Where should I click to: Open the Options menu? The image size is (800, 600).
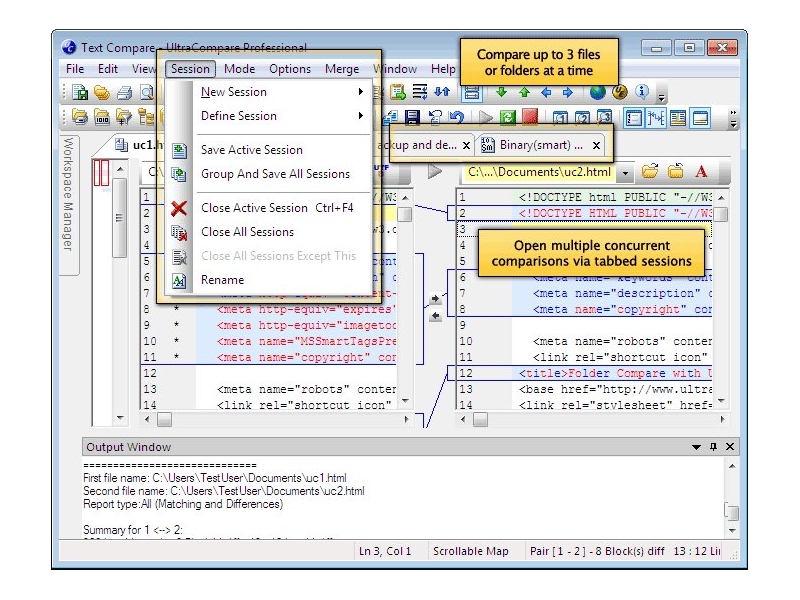(x=290, y=69)
